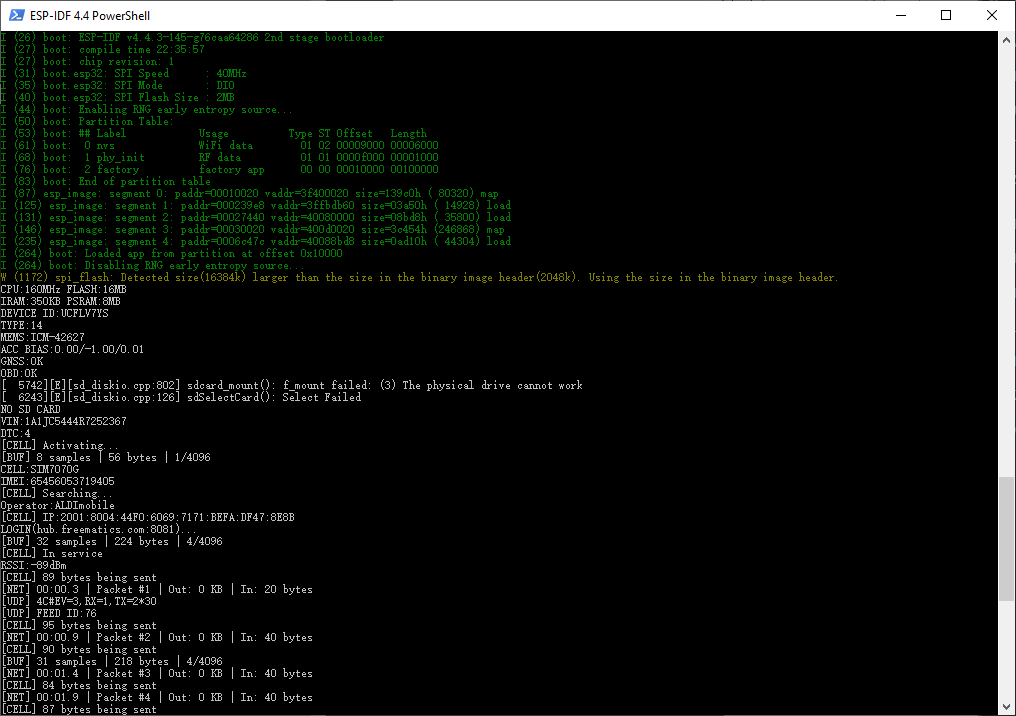
Task: Click the vertical scrollbar thumb
Action: tap(1006, 538)
